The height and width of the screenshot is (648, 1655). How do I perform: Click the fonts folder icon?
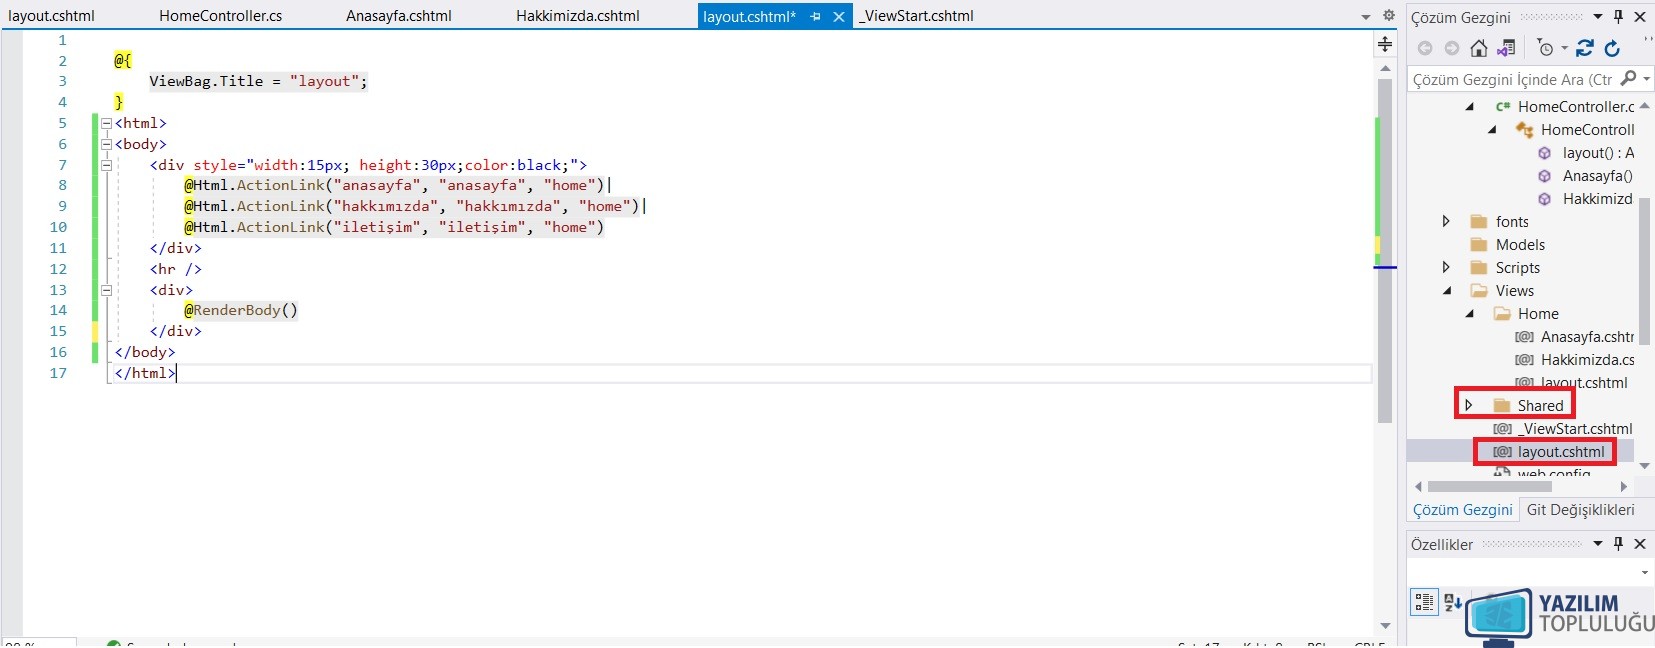coord(1479,222)
